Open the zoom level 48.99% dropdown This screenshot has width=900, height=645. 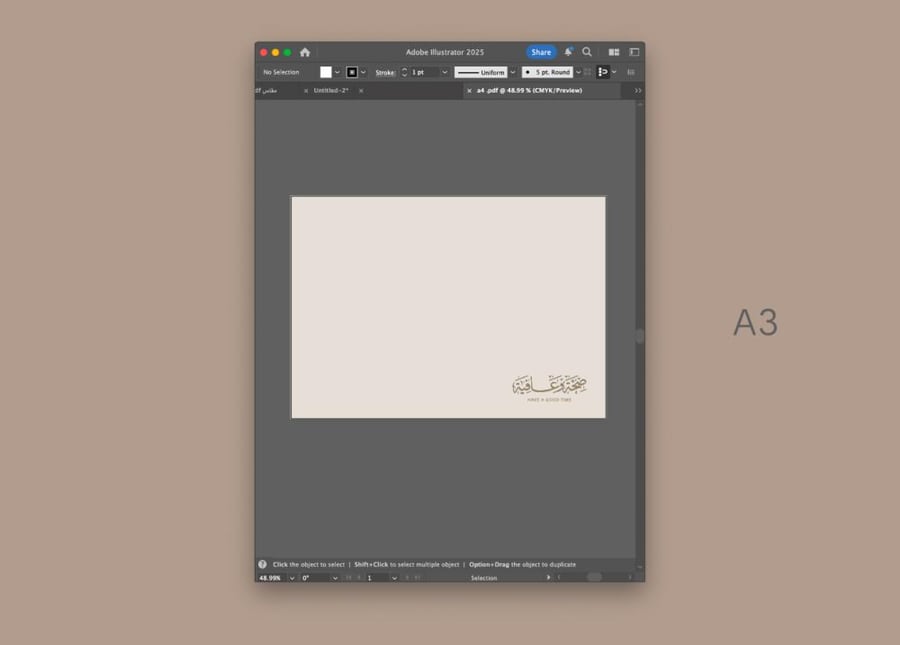click(292, 578)
